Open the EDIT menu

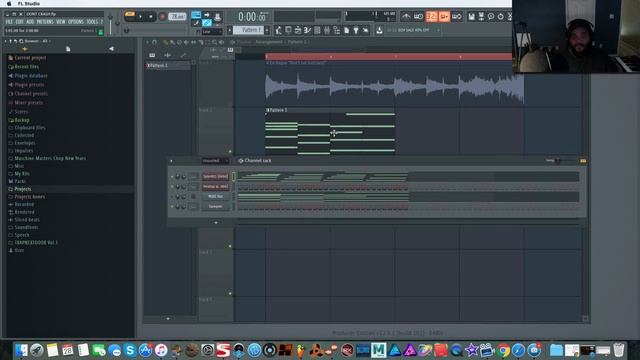click(20, 22)
